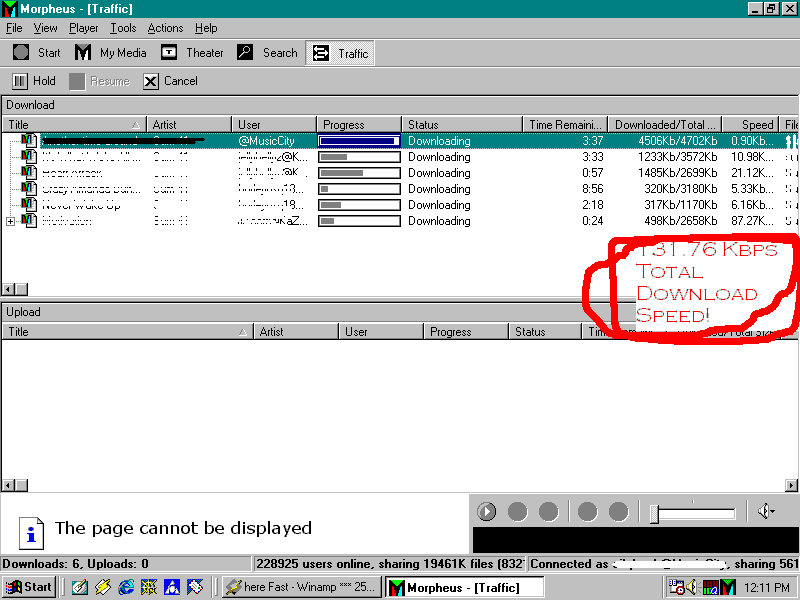Sort downloads by the Artist column
Screen dimensions: 800x600
pos(189,124)
